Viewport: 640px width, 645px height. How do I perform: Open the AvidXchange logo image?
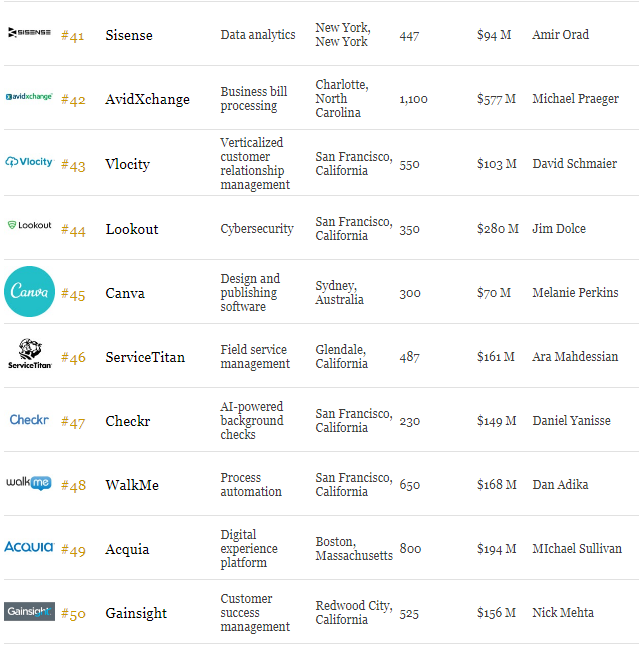29,97
